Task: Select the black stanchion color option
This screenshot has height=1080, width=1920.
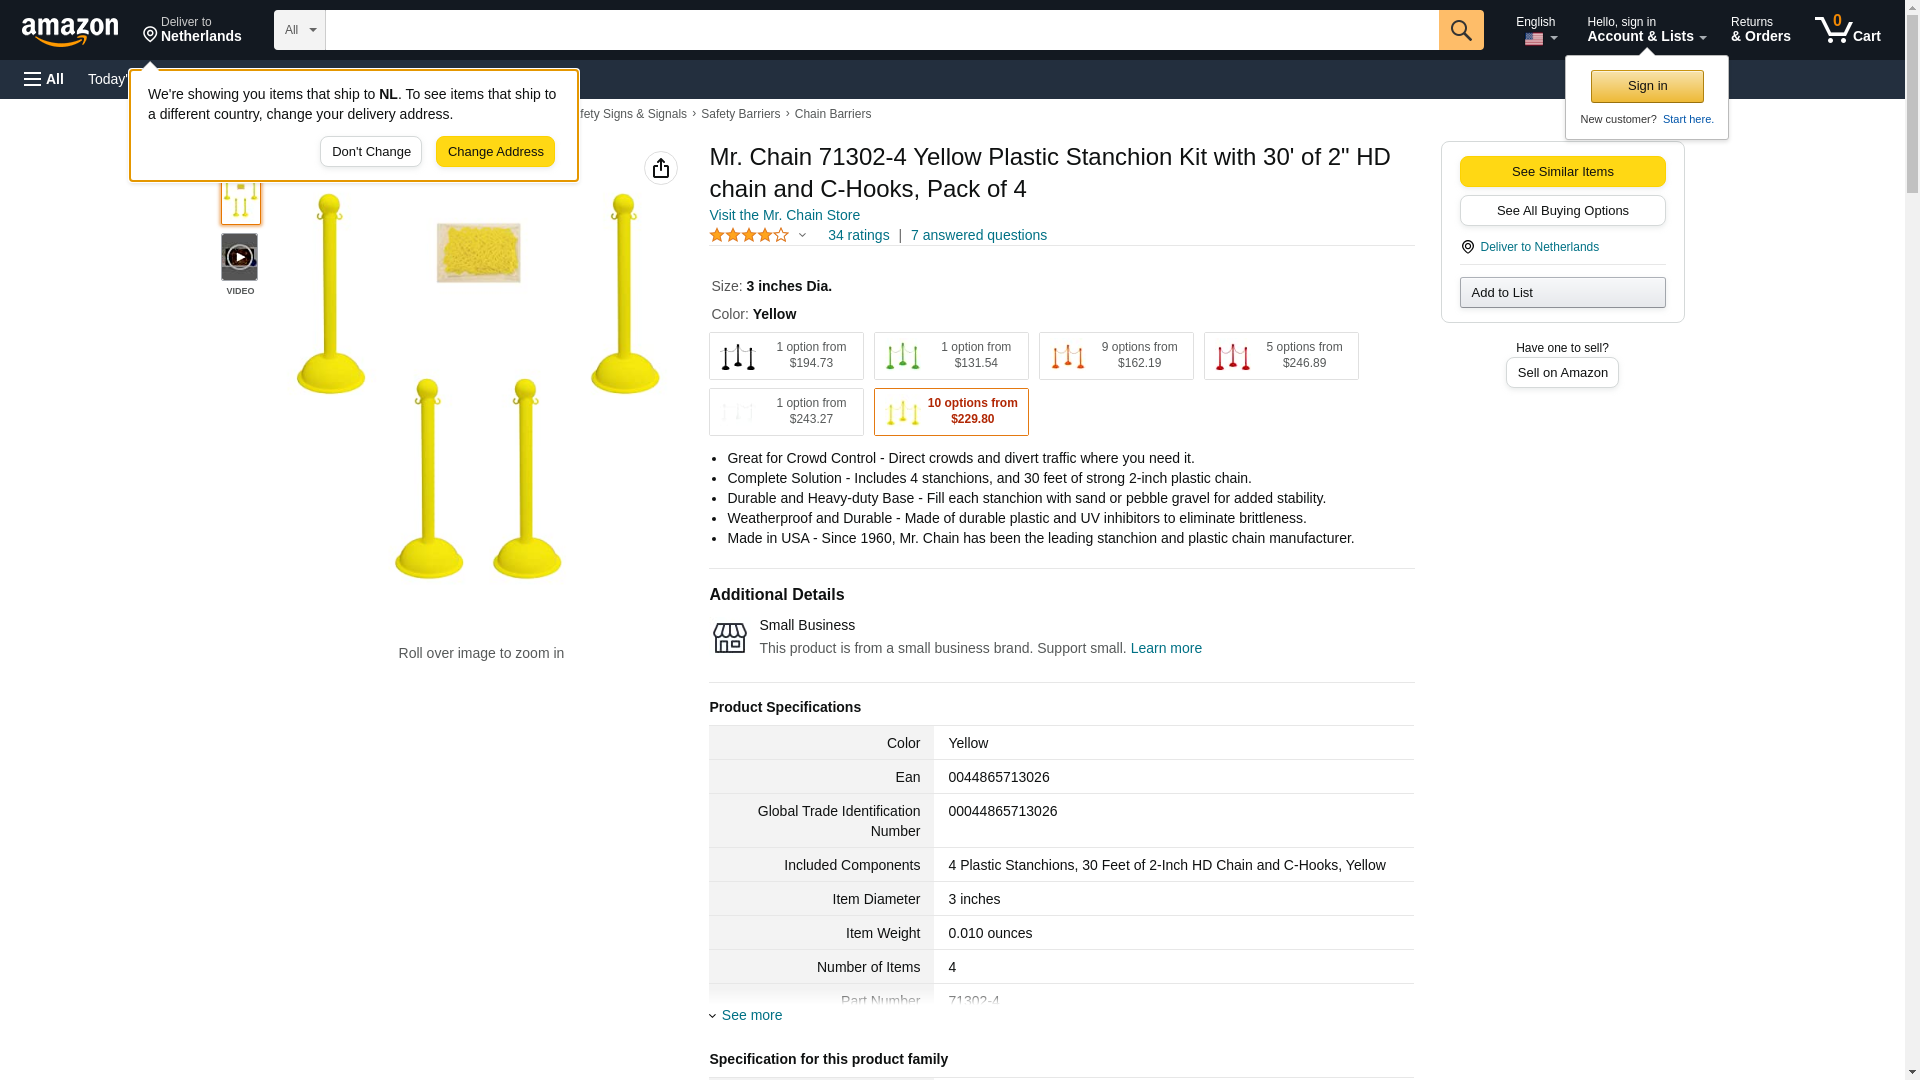Action: [x=786, y=356]
